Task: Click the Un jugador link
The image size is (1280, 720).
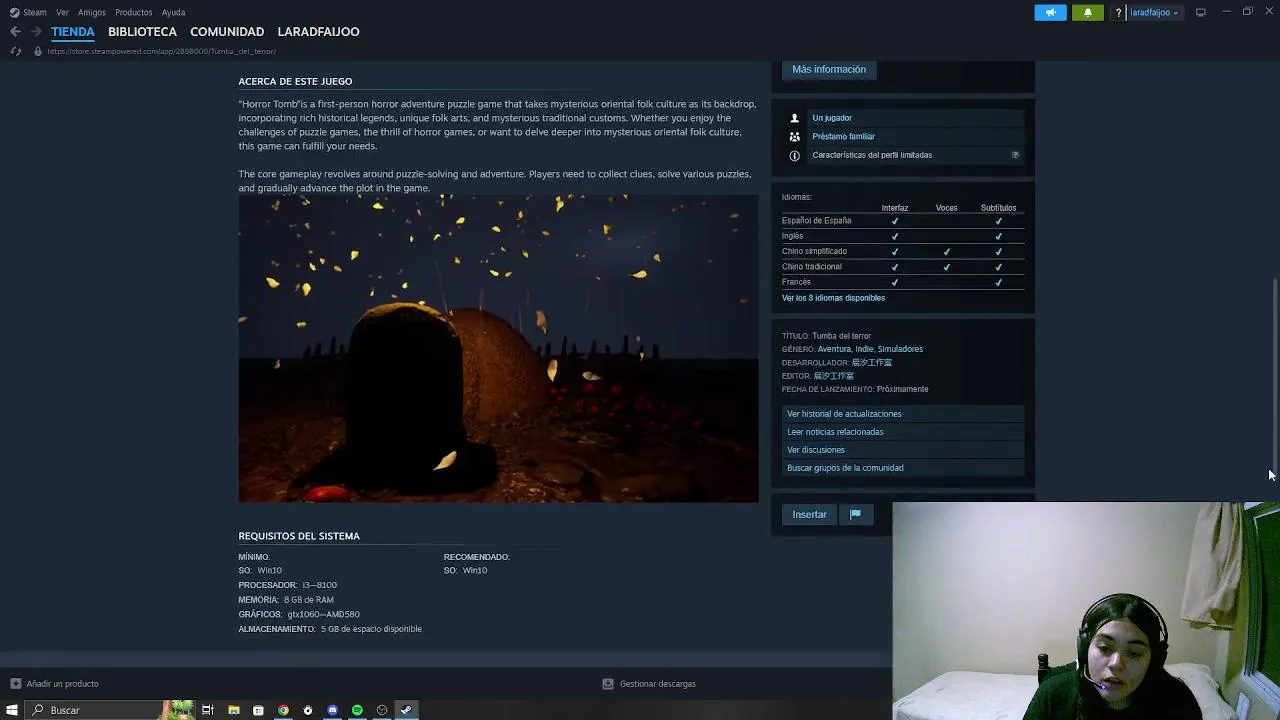Action: (x=832, y=118)
